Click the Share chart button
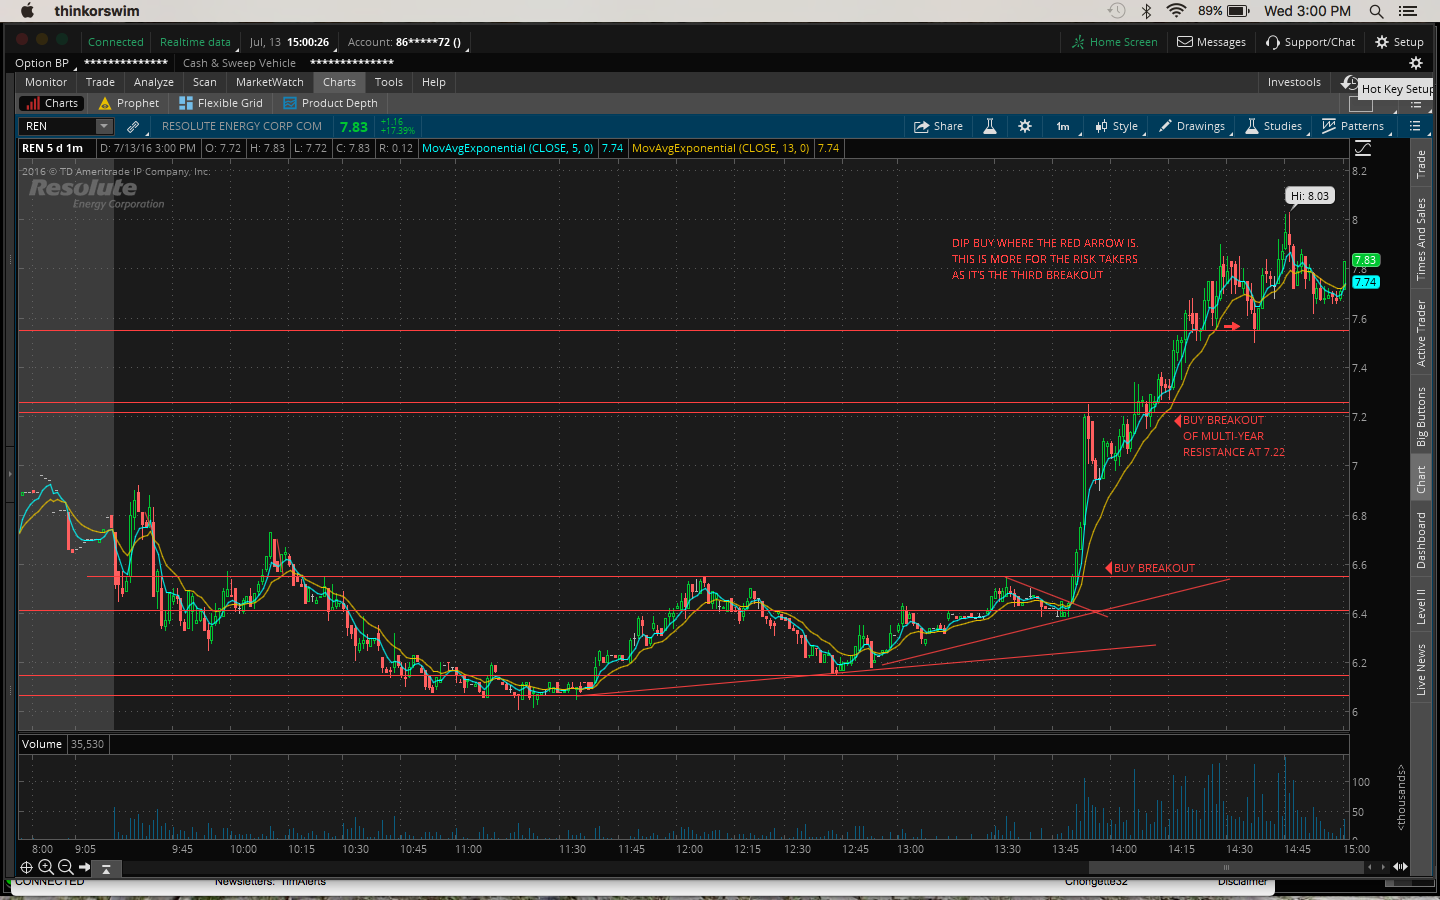The image size is (1440, 900). coord(938,126)
